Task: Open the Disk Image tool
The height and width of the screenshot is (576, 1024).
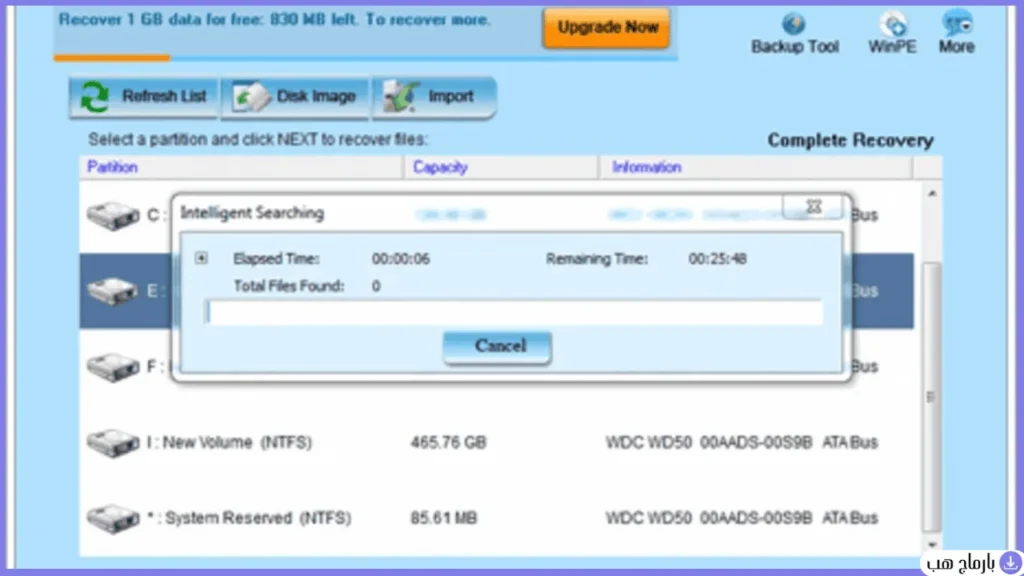Action: [x=295, y=97]
